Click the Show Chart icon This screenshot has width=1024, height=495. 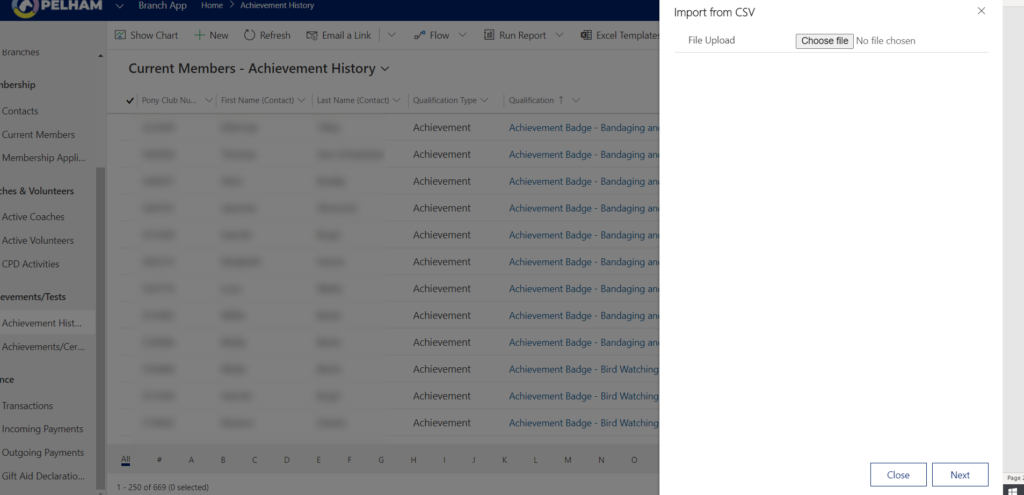pos(120,35)
